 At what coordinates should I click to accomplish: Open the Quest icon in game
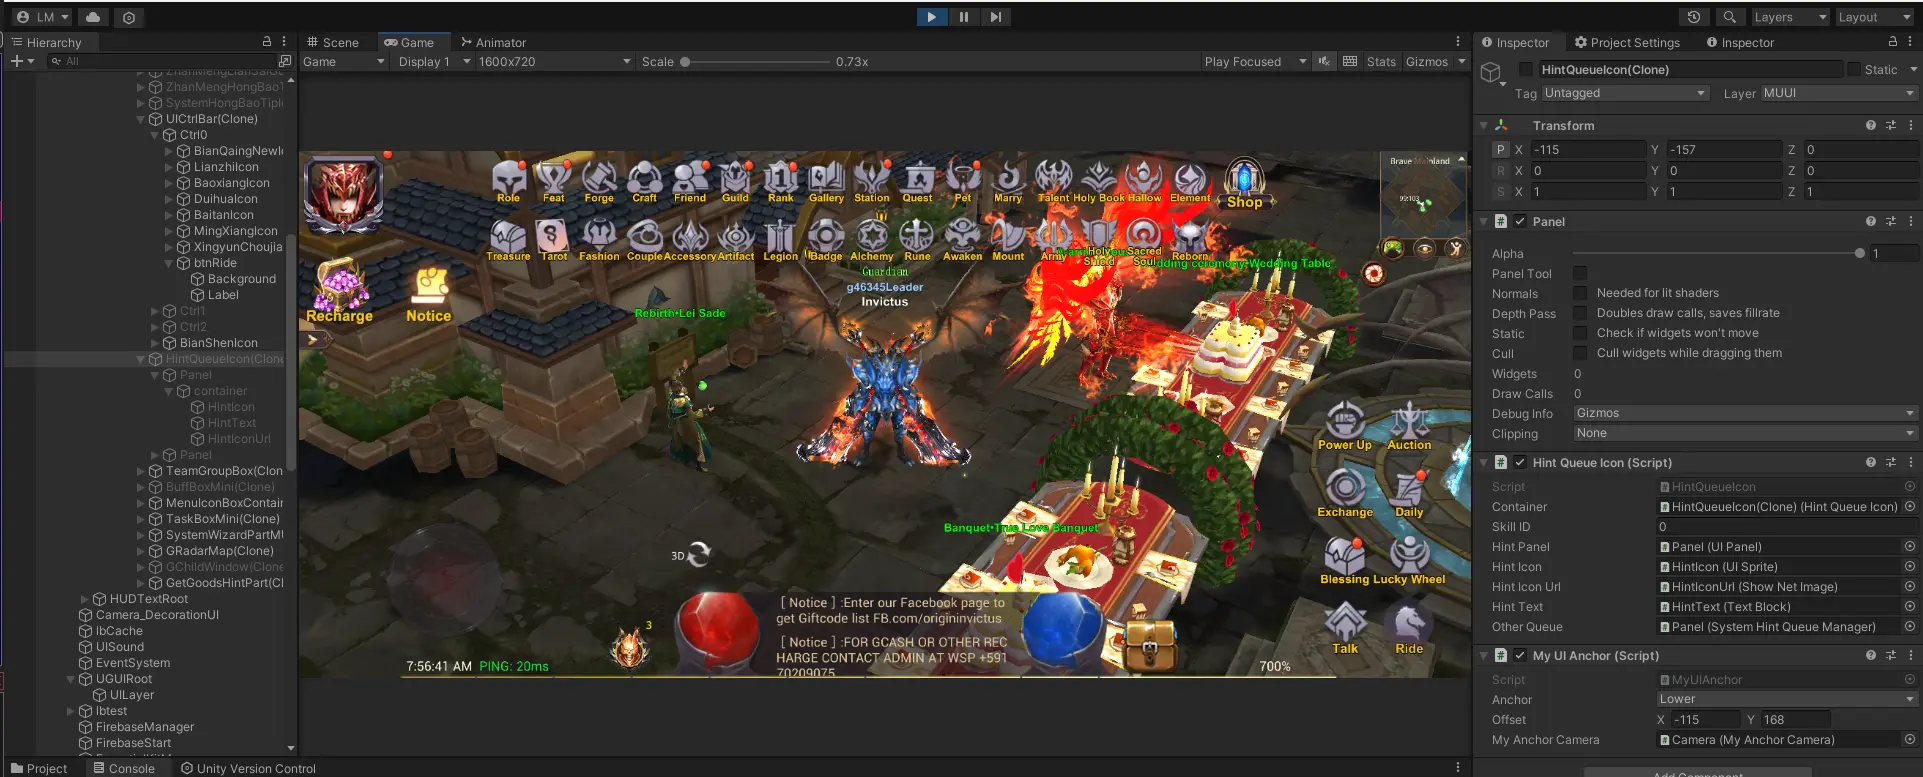[917, 182]
